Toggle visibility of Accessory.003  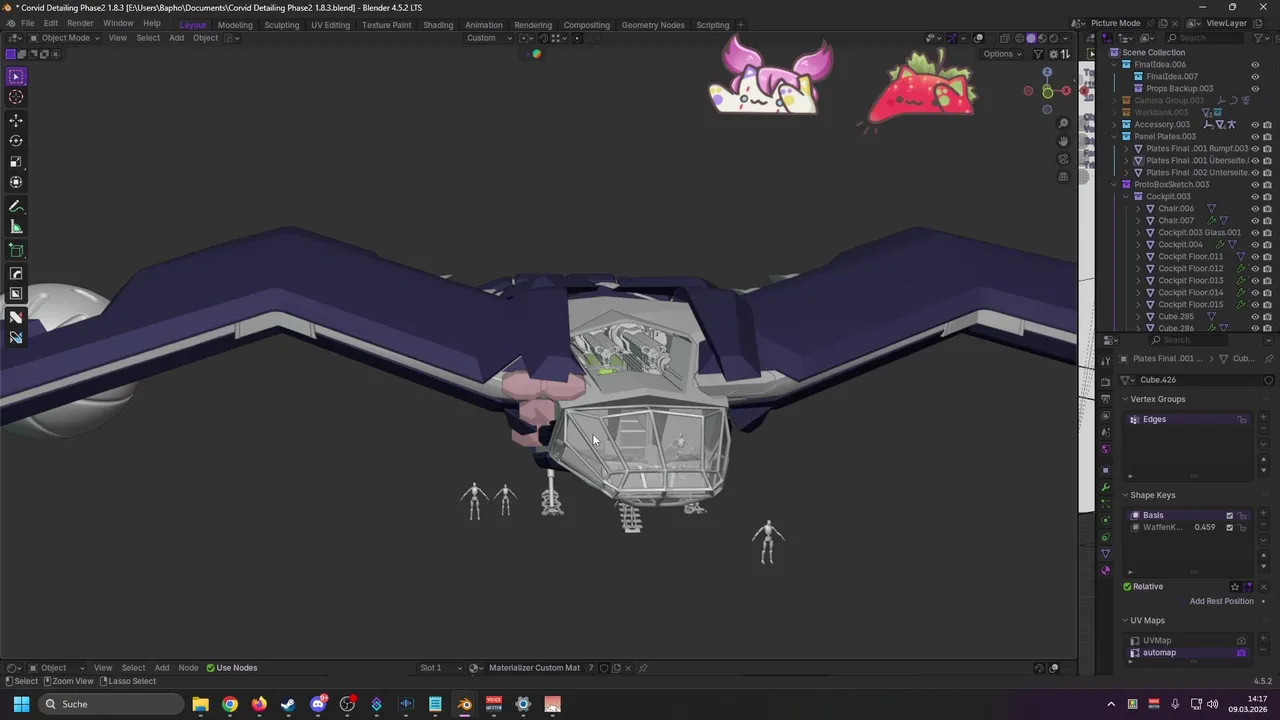[1255, 124]
